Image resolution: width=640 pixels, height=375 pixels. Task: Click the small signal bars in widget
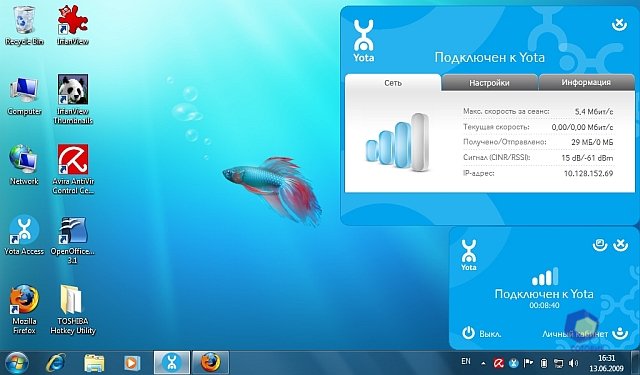pos(545,277)
